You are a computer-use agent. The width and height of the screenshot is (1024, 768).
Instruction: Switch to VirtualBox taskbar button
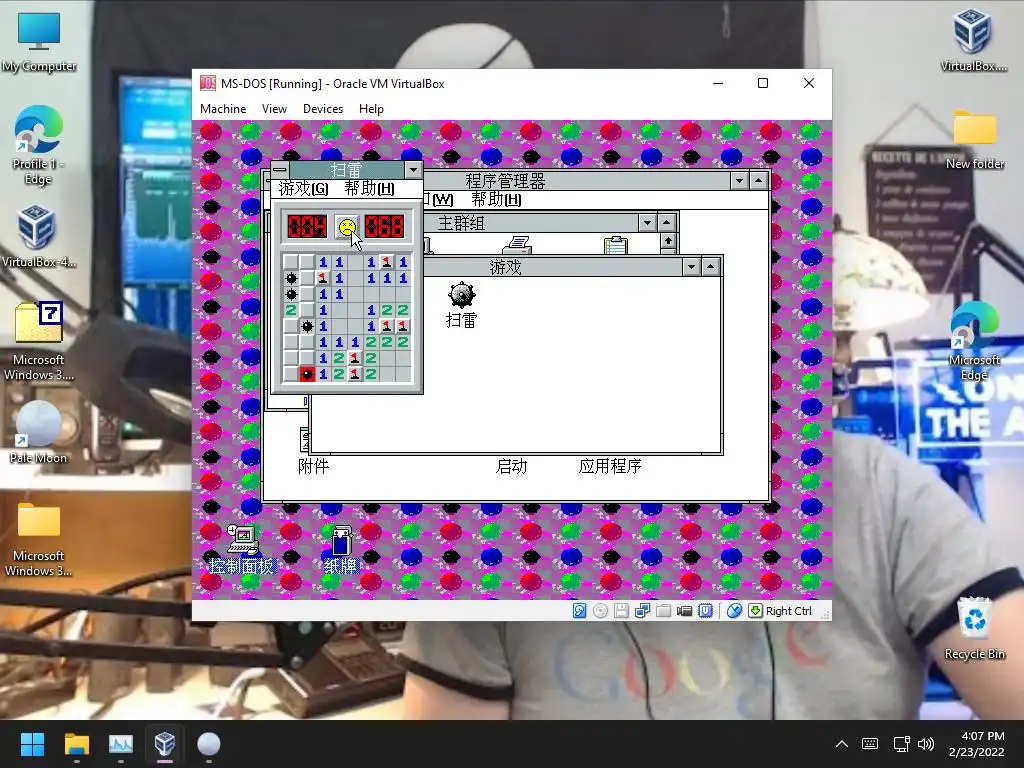[165, 744]
